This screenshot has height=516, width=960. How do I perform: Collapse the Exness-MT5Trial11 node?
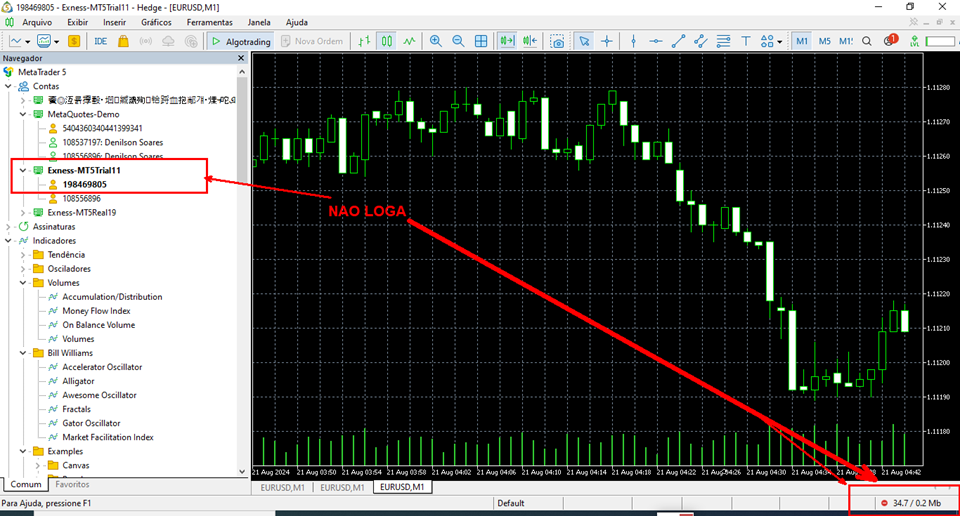pyautogui.click(x=23, y=170)
